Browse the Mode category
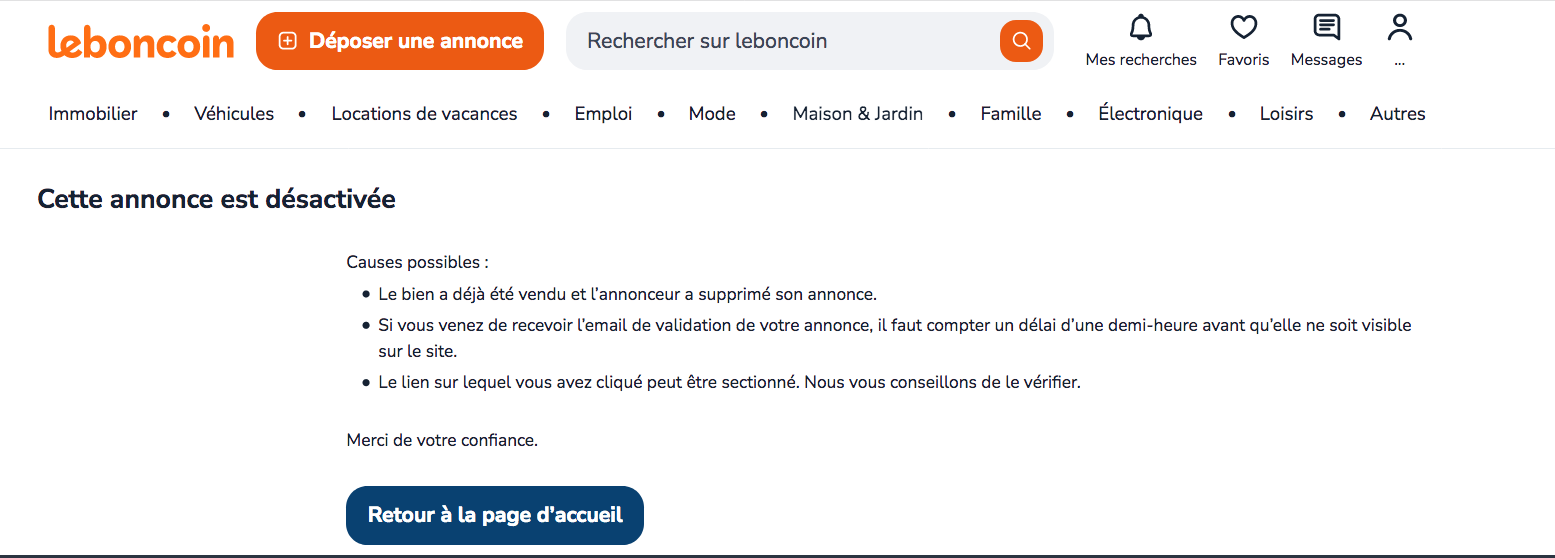 (712, 114)
